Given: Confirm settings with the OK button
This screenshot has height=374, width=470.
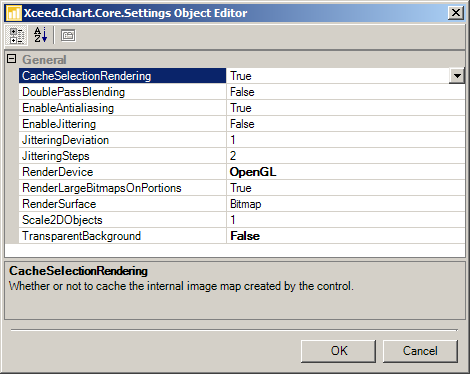Looking at the screenshot, I should (x=338, y=351).
